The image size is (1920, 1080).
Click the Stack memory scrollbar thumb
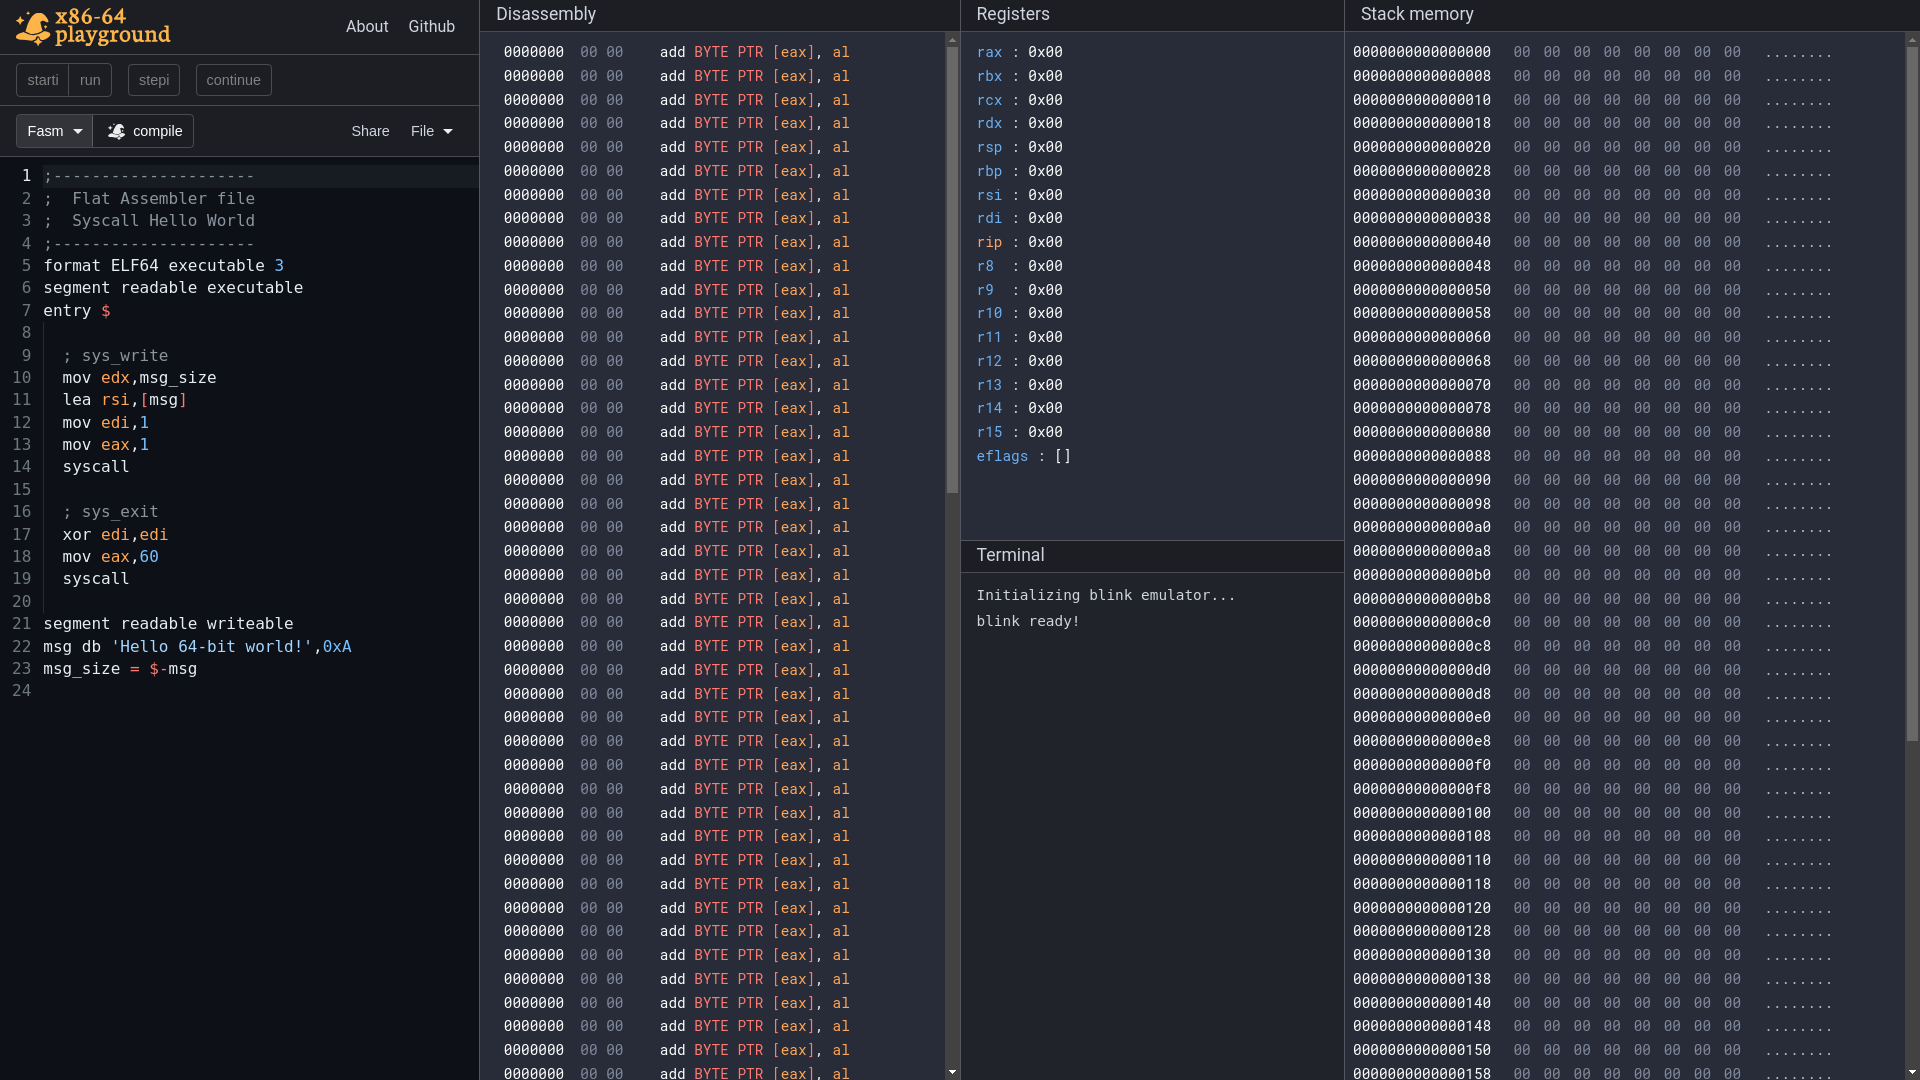click(1912, 393)
